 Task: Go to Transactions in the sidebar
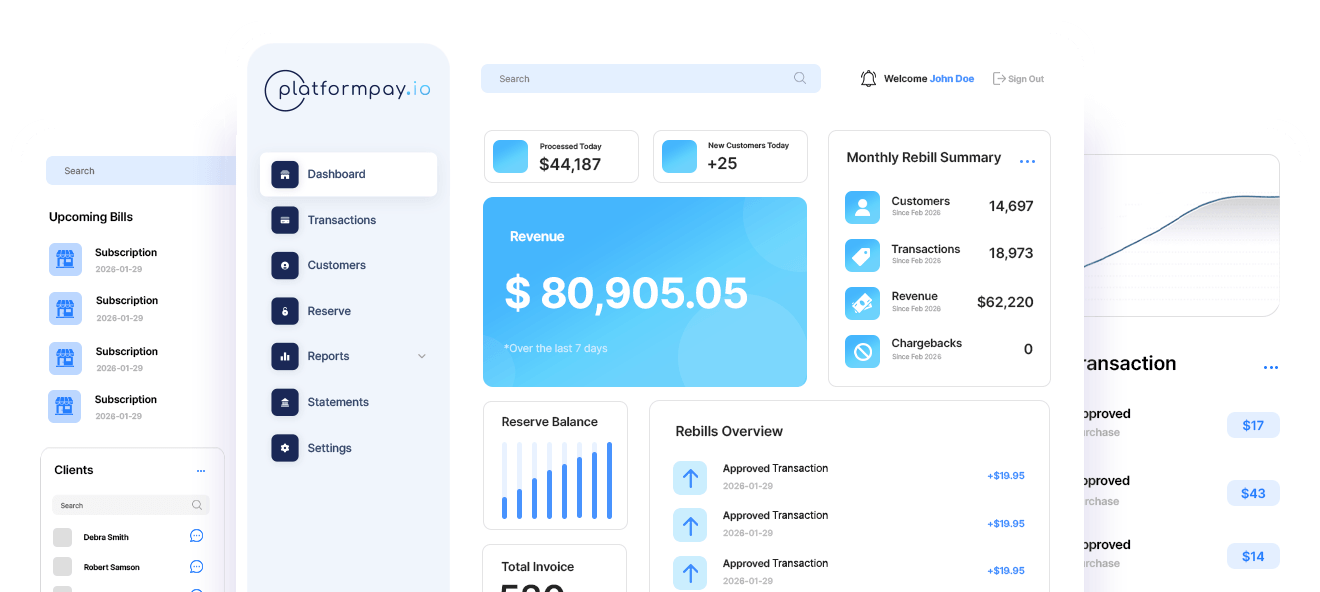(x=341, y=220)
